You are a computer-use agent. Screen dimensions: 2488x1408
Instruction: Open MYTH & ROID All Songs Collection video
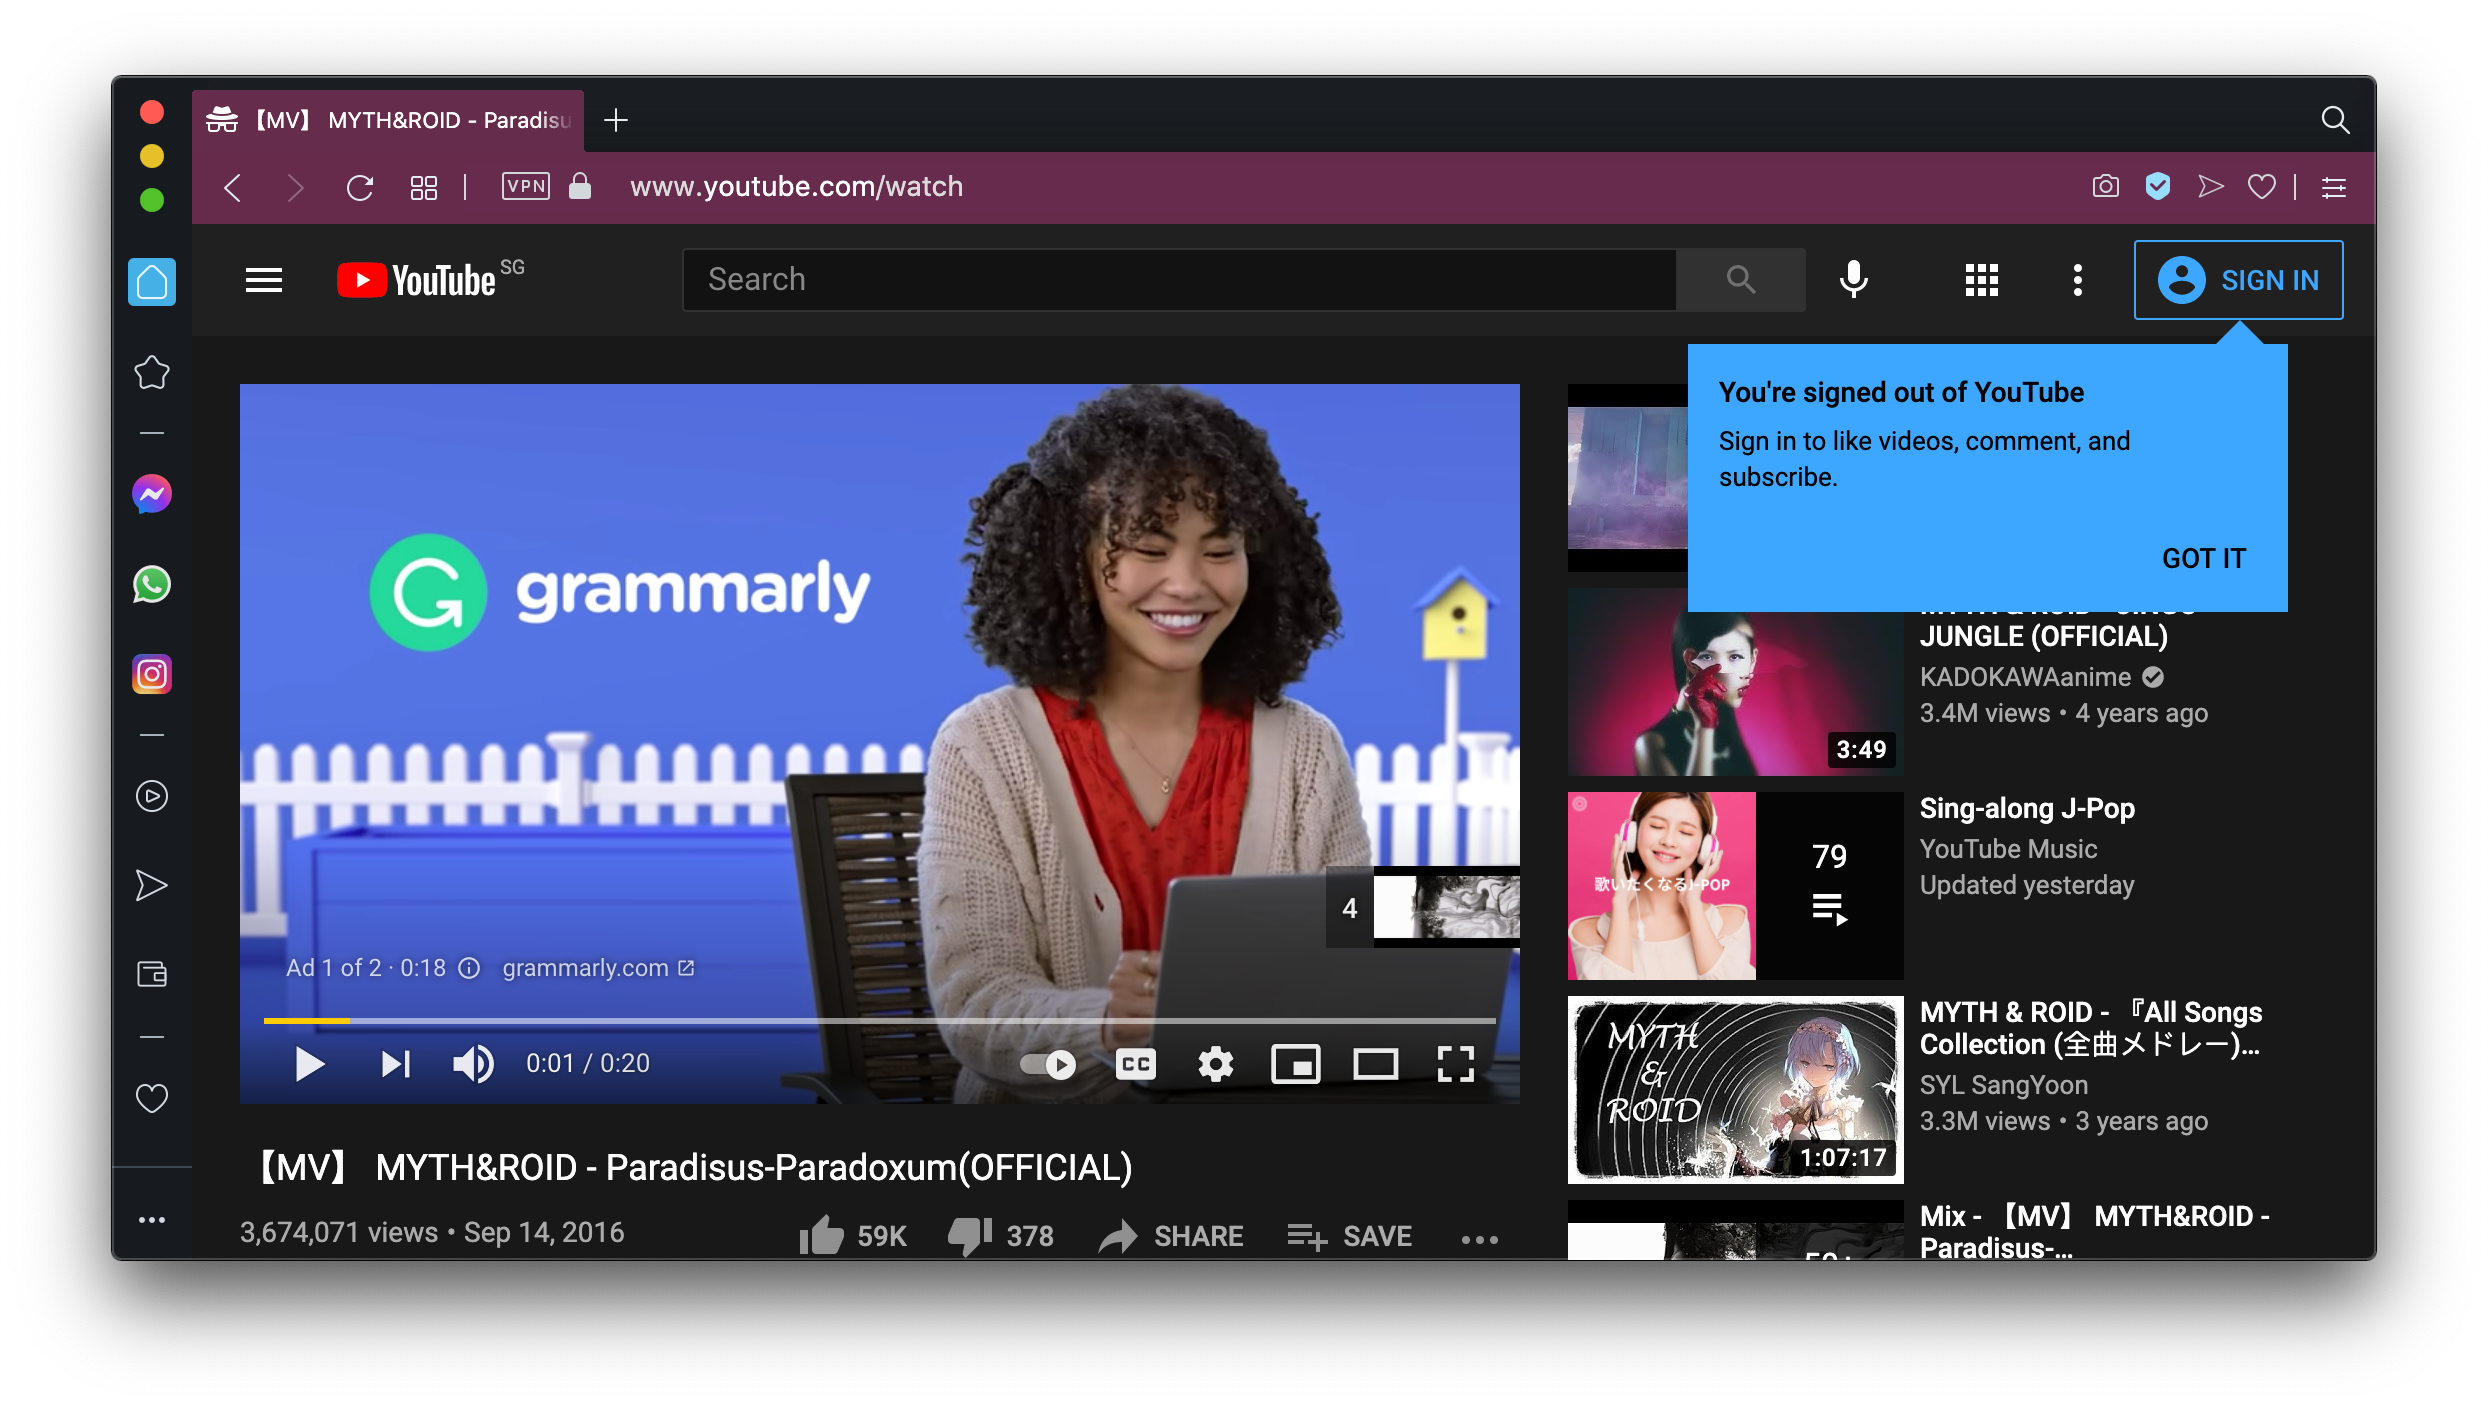click(x=2091, y=1028)
